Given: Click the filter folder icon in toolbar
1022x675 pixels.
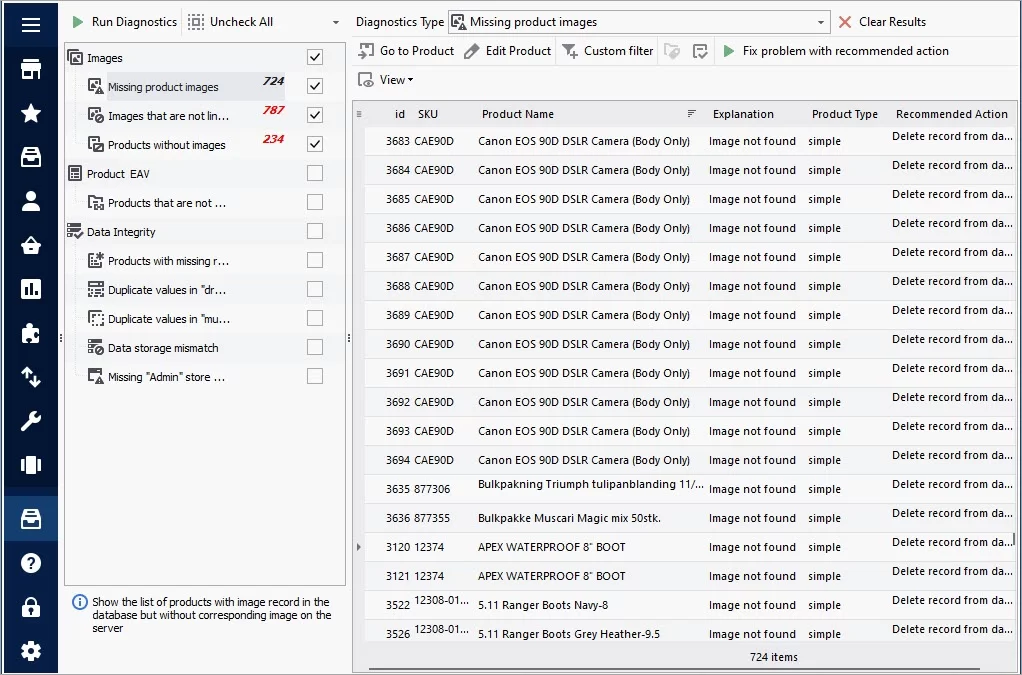Looking at the screenshot, I should point(672,51).
